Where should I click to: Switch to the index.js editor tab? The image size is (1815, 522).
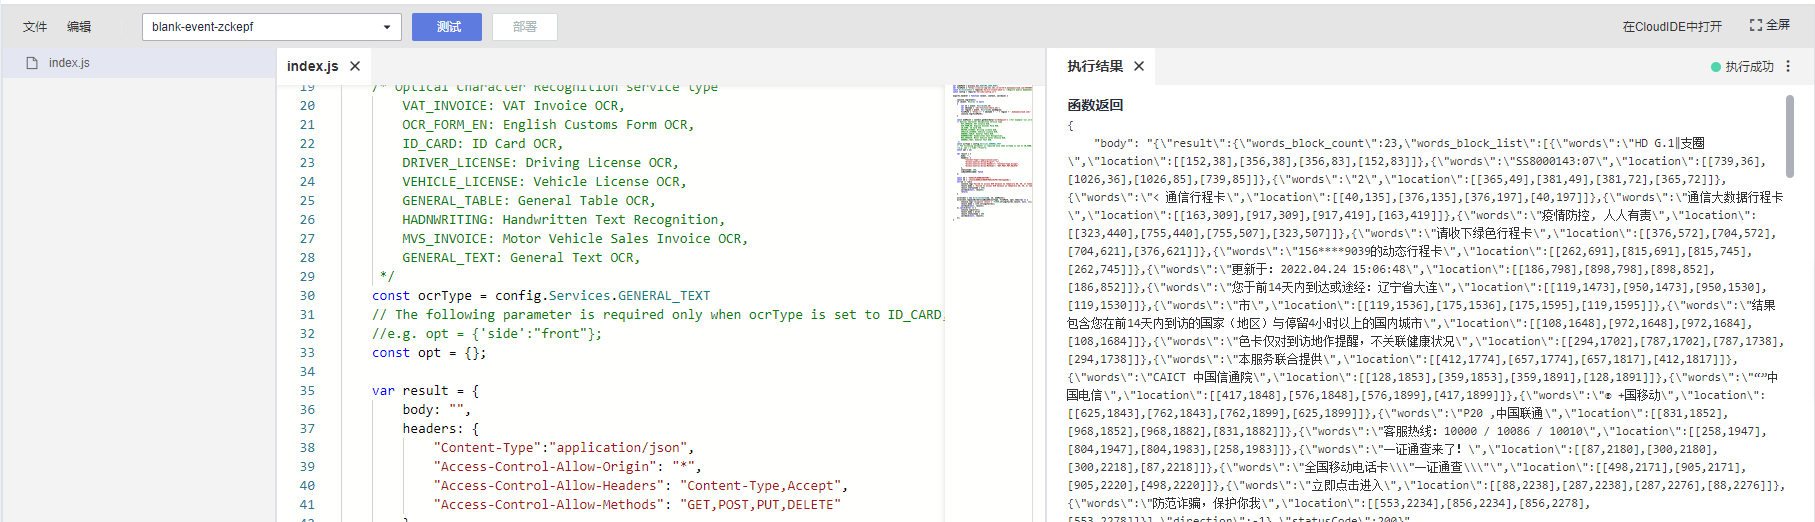click(x=312, y=66)
